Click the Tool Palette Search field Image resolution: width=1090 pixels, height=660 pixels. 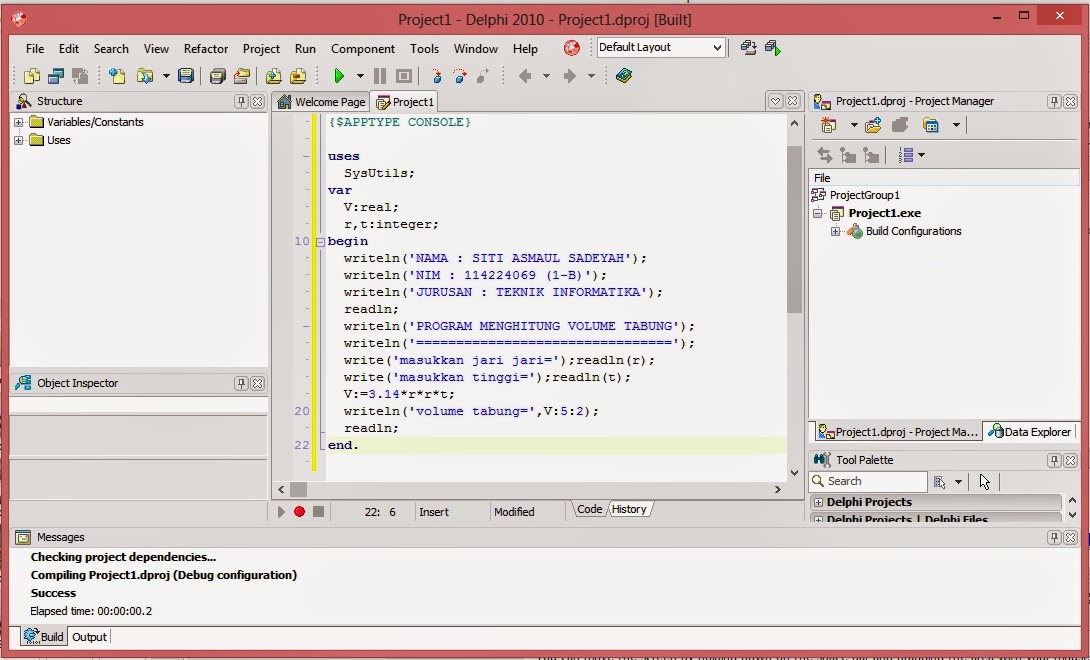click(869, 481)
